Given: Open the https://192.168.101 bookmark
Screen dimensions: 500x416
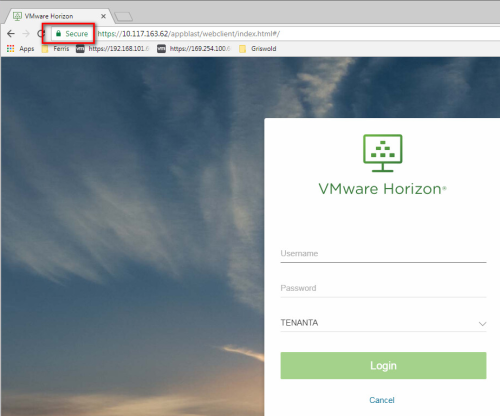Looking at the screenshot, I should click(112, 49).
